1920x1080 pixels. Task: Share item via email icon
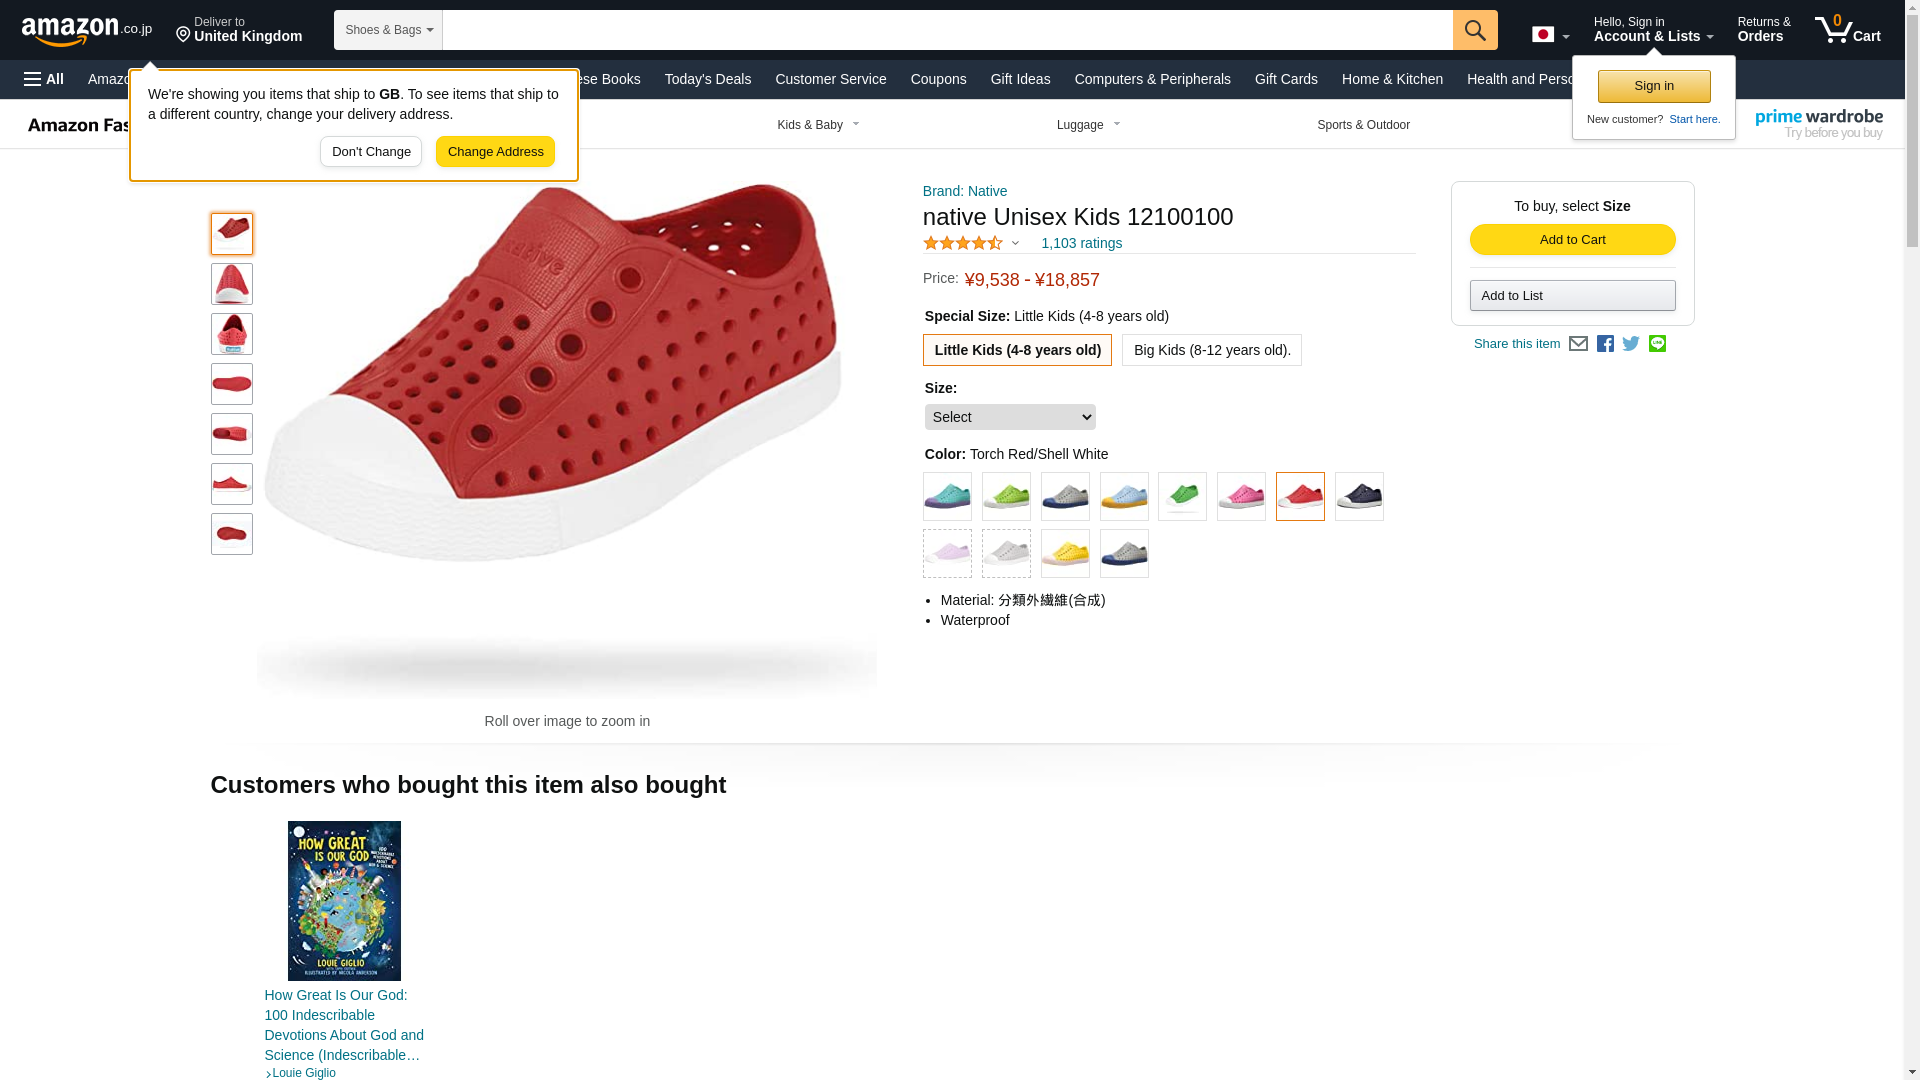coord(1578,344)
